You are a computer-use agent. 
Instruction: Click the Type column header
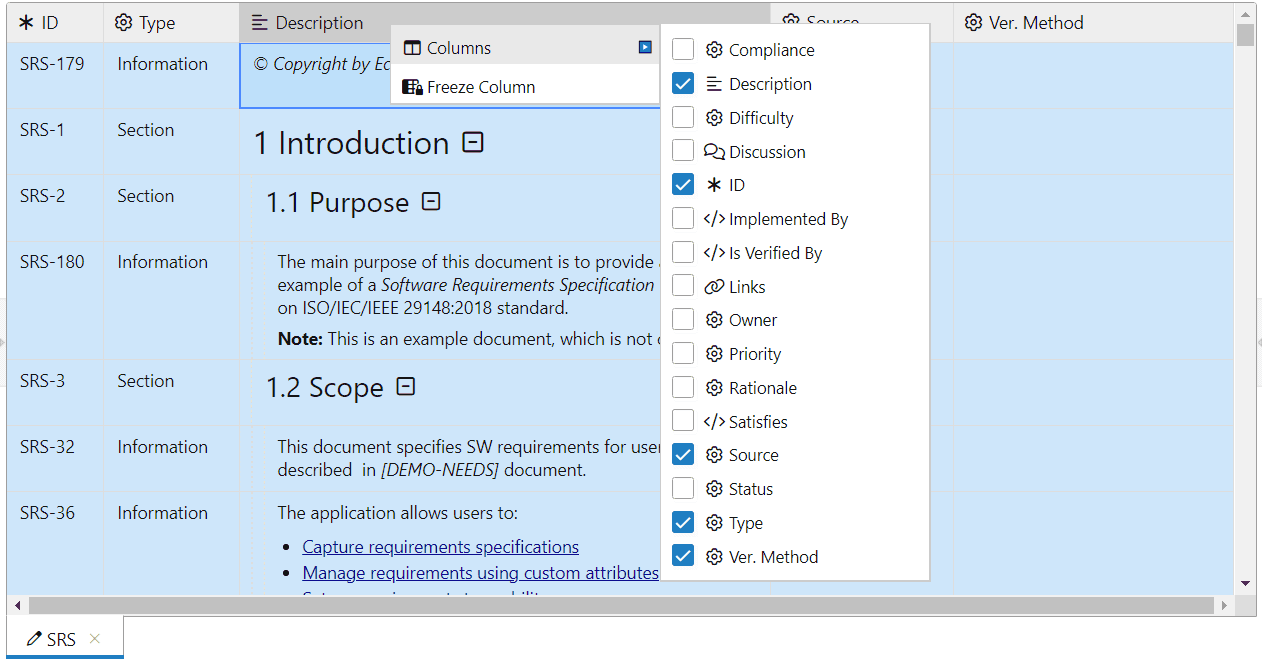click(171, 22)
